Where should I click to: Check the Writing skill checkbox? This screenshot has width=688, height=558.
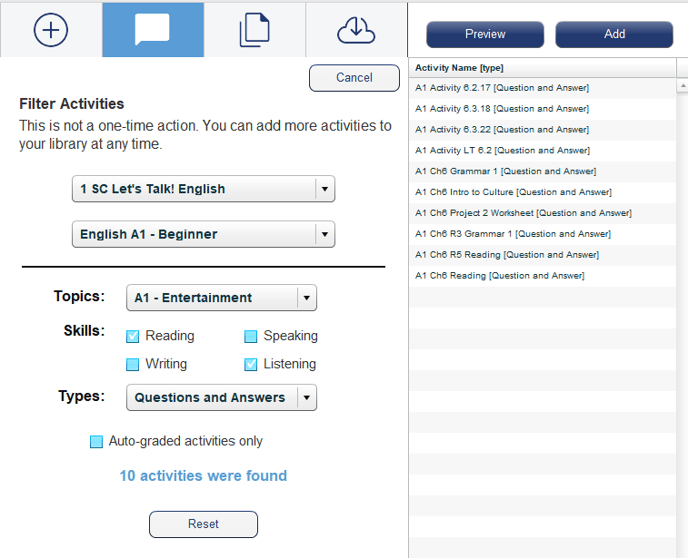pyautogui.click(x=133, y=364)
